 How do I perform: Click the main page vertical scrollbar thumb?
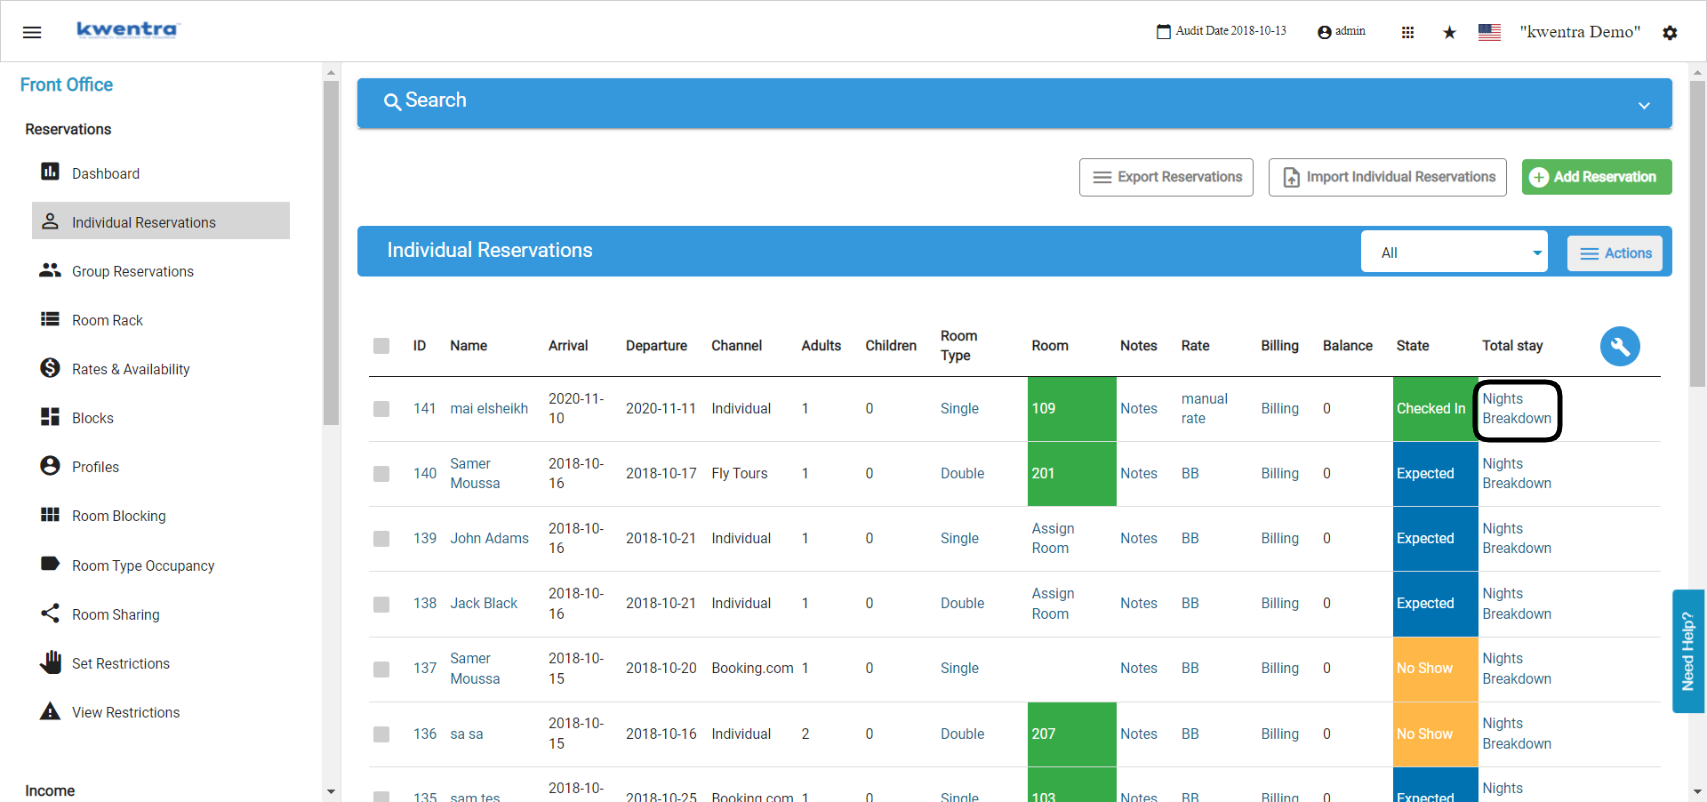1697,234
